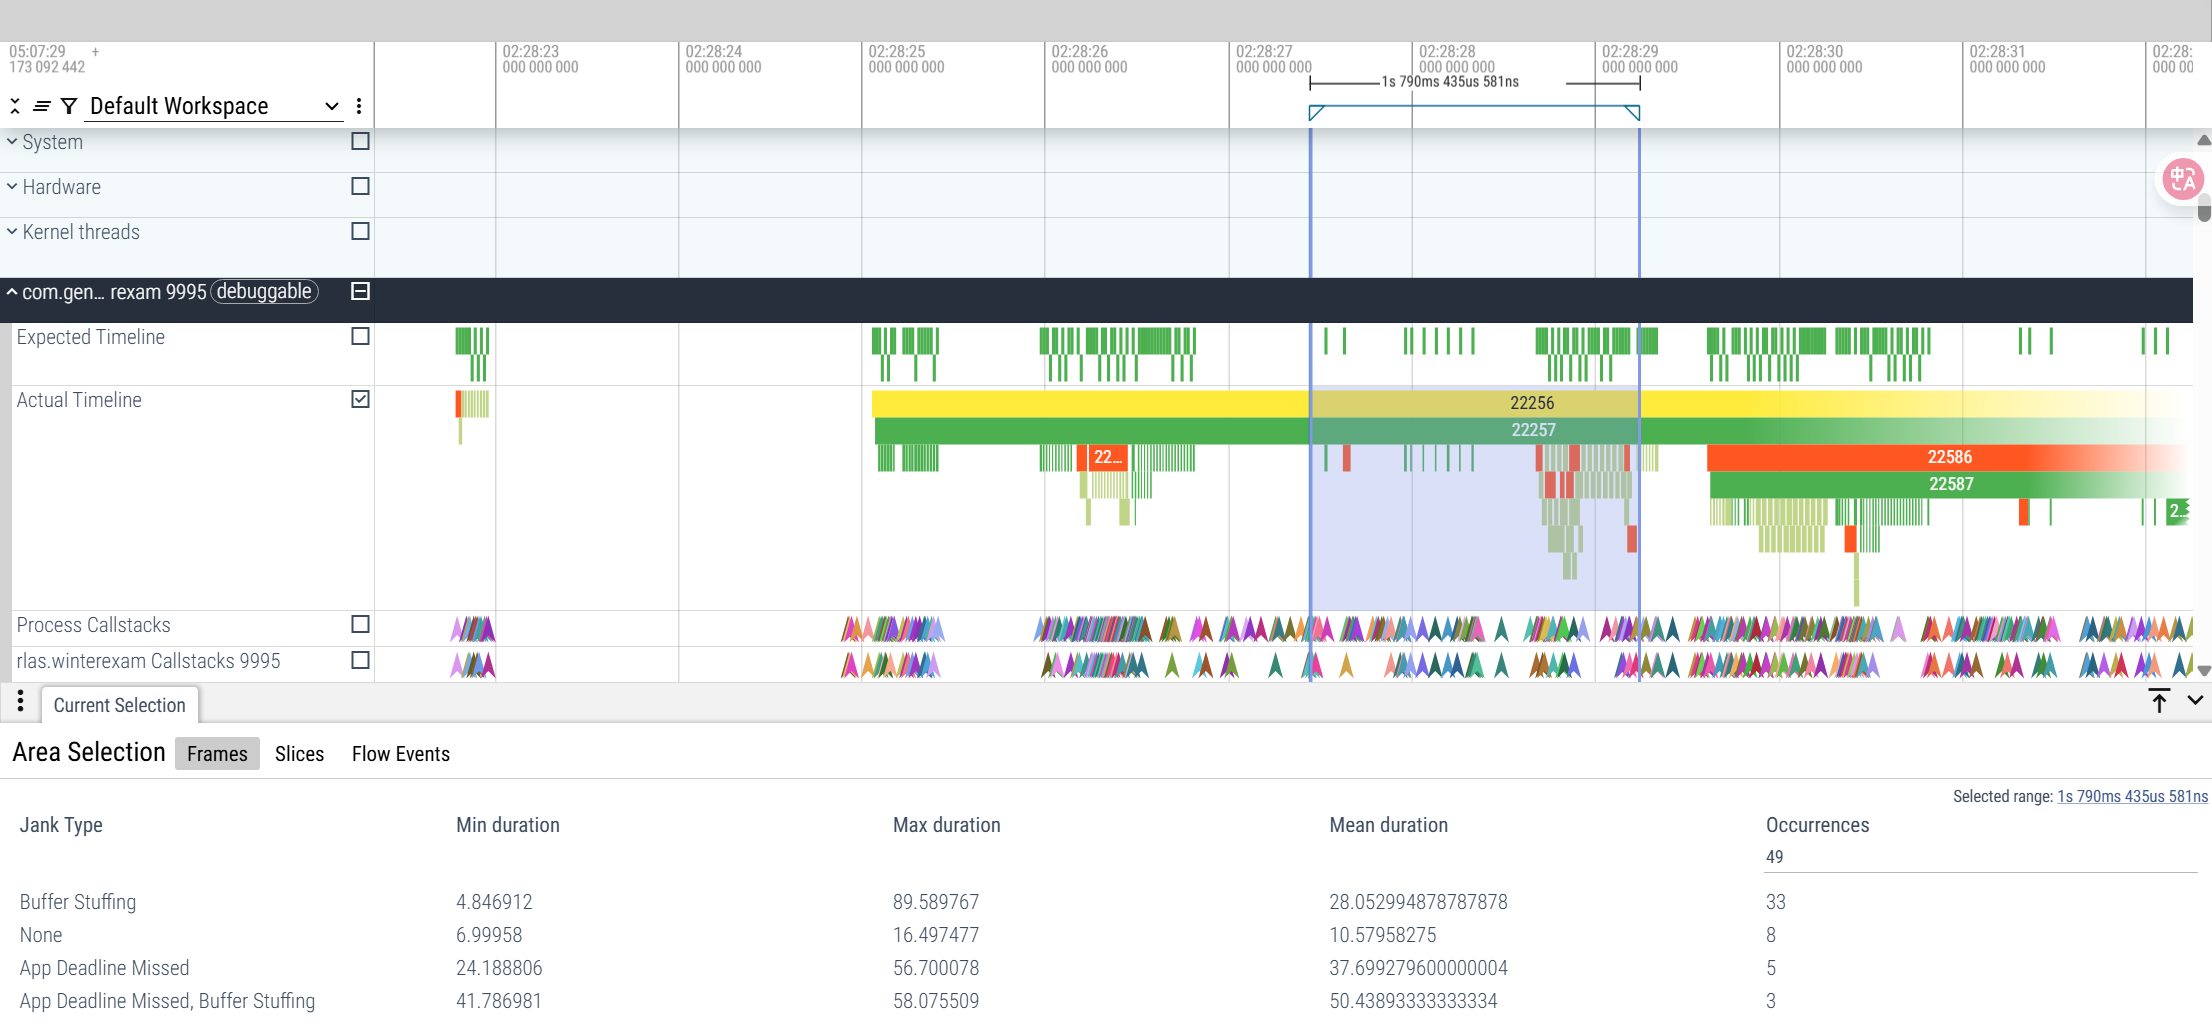Click the vertical scrollbar thumb in tracks

click(x=2204, y=208)
